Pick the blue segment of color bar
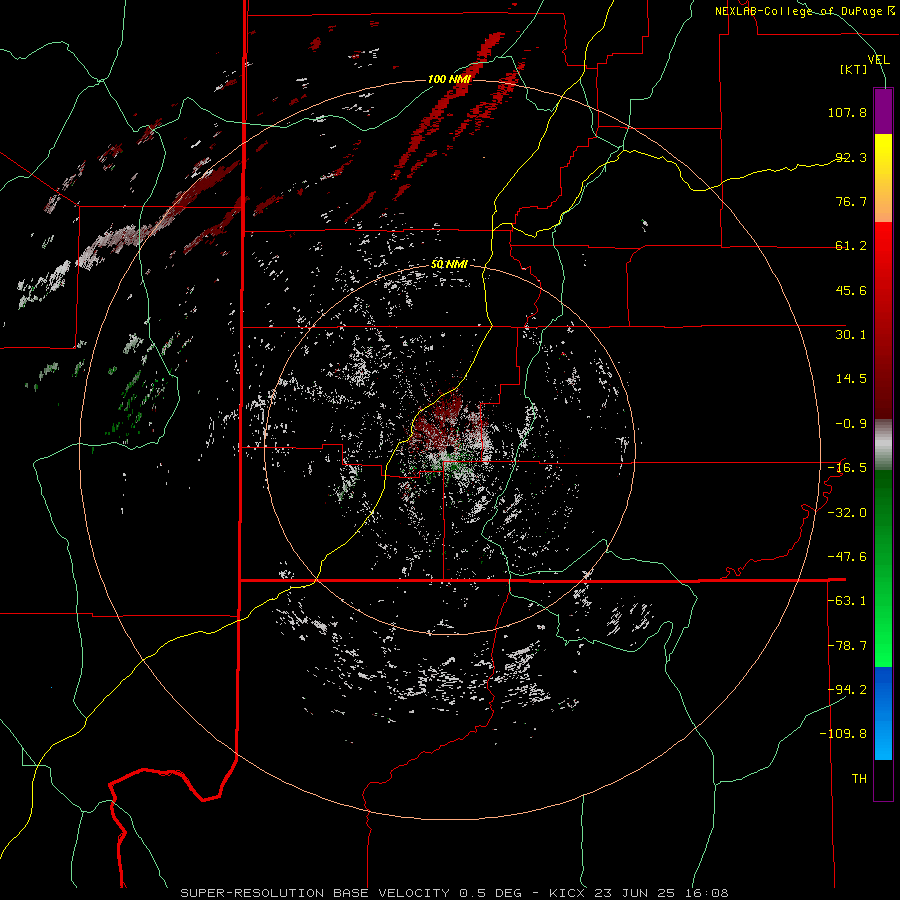 pyautogui.click(x=883, y=713)
